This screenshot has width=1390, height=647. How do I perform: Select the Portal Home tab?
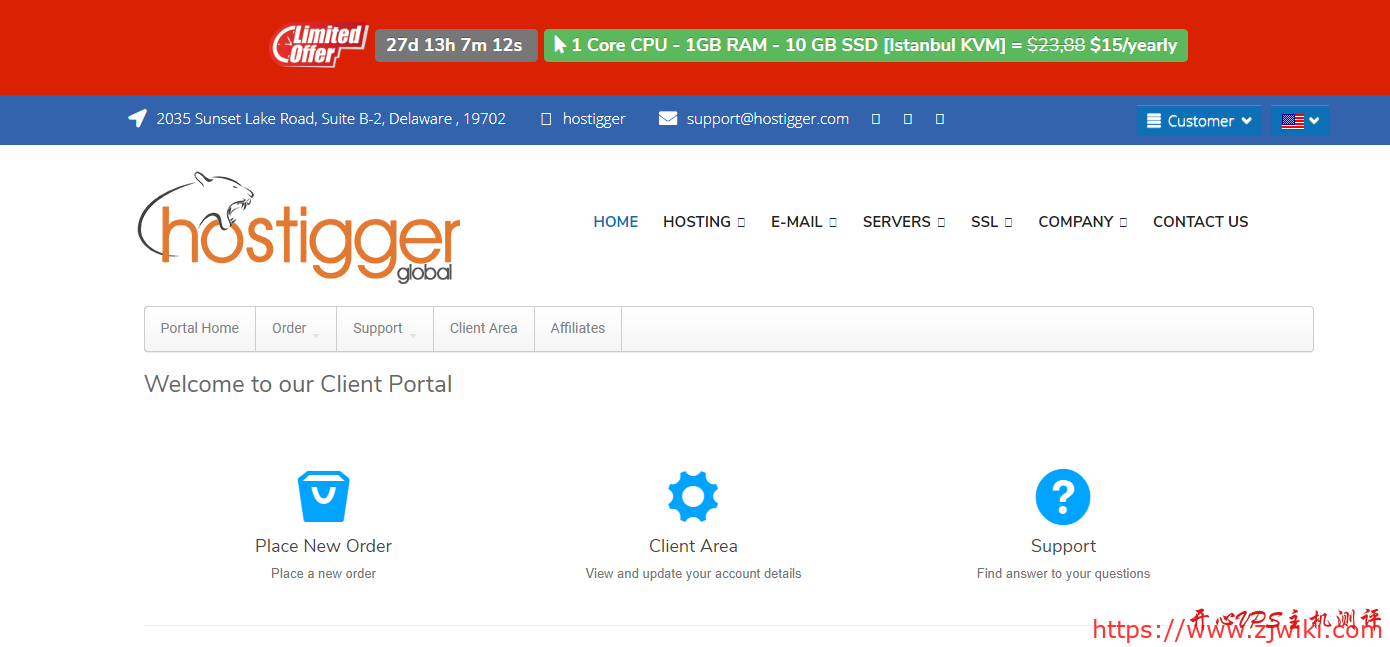199,328
